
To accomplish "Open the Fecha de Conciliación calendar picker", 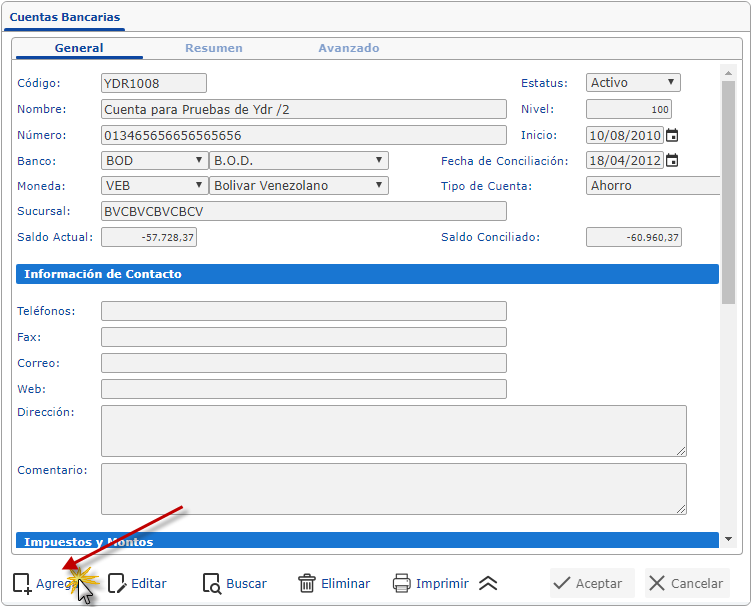I will click(x=672, y=160).
